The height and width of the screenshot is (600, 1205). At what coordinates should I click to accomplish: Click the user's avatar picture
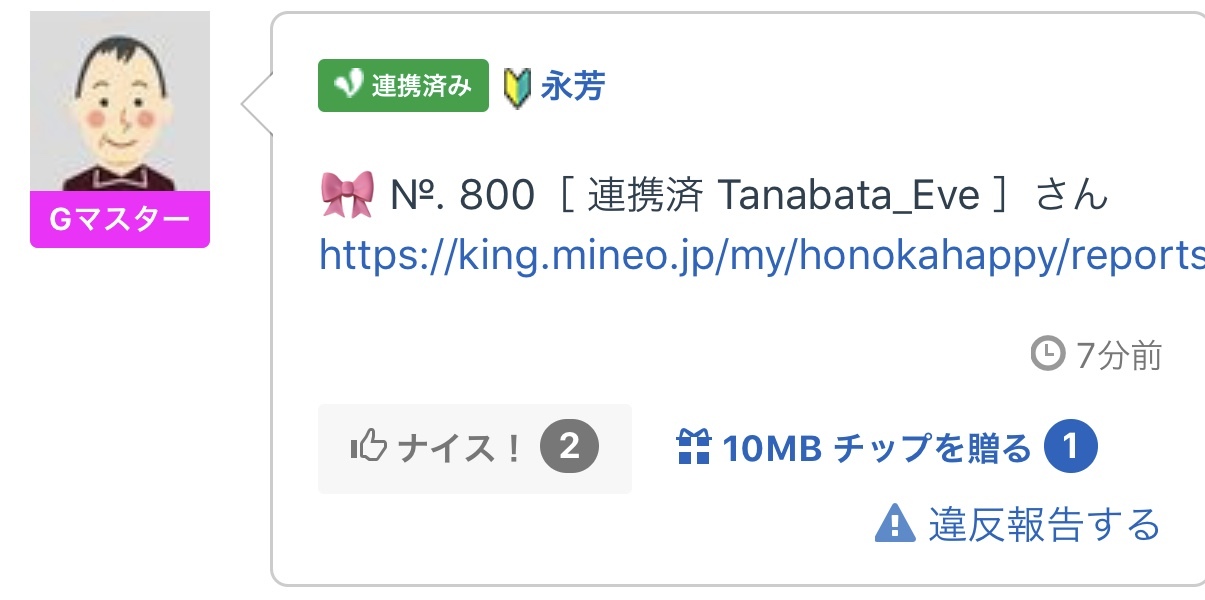click(x=120, y=101)
